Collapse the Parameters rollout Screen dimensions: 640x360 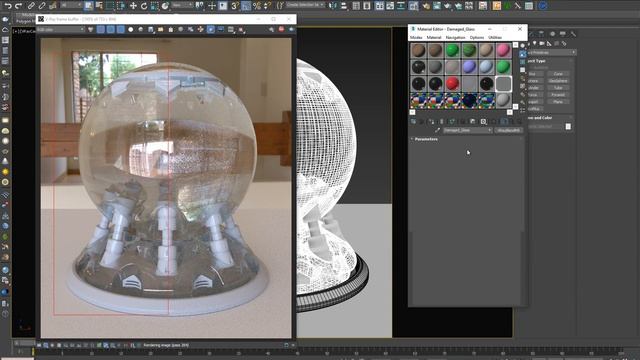426,139
